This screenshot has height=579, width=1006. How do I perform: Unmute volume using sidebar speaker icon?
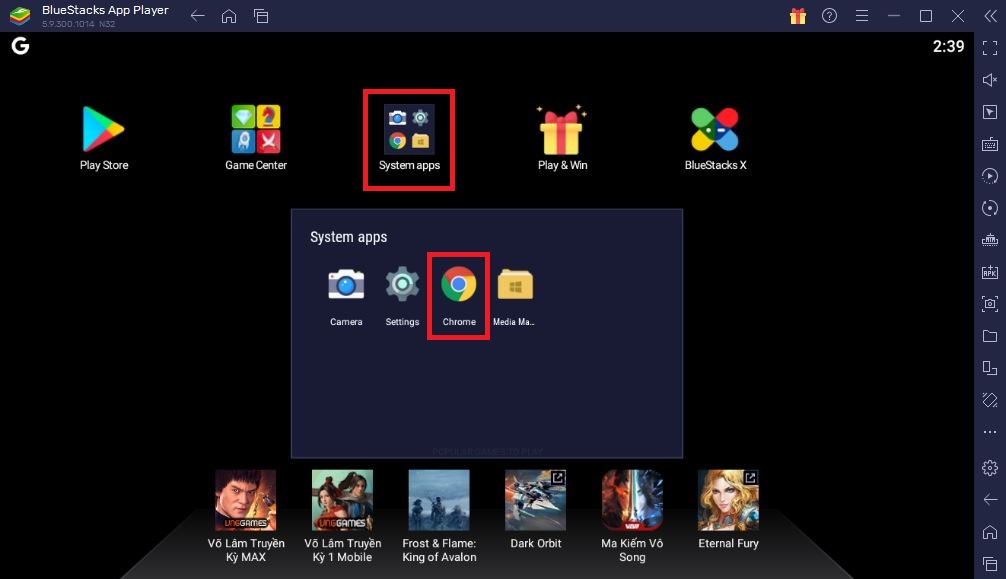pos(990,80)
